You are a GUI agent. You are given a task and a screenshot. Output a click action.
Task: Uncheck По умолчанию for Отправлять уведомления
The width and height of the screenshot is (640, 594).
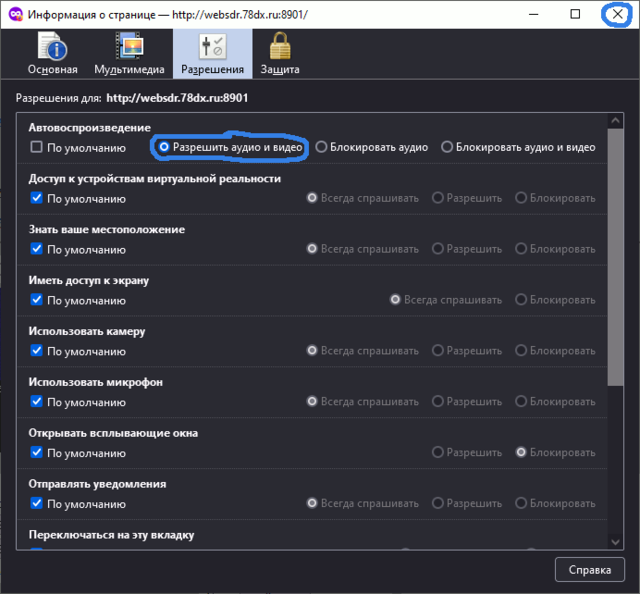(37, 503)
